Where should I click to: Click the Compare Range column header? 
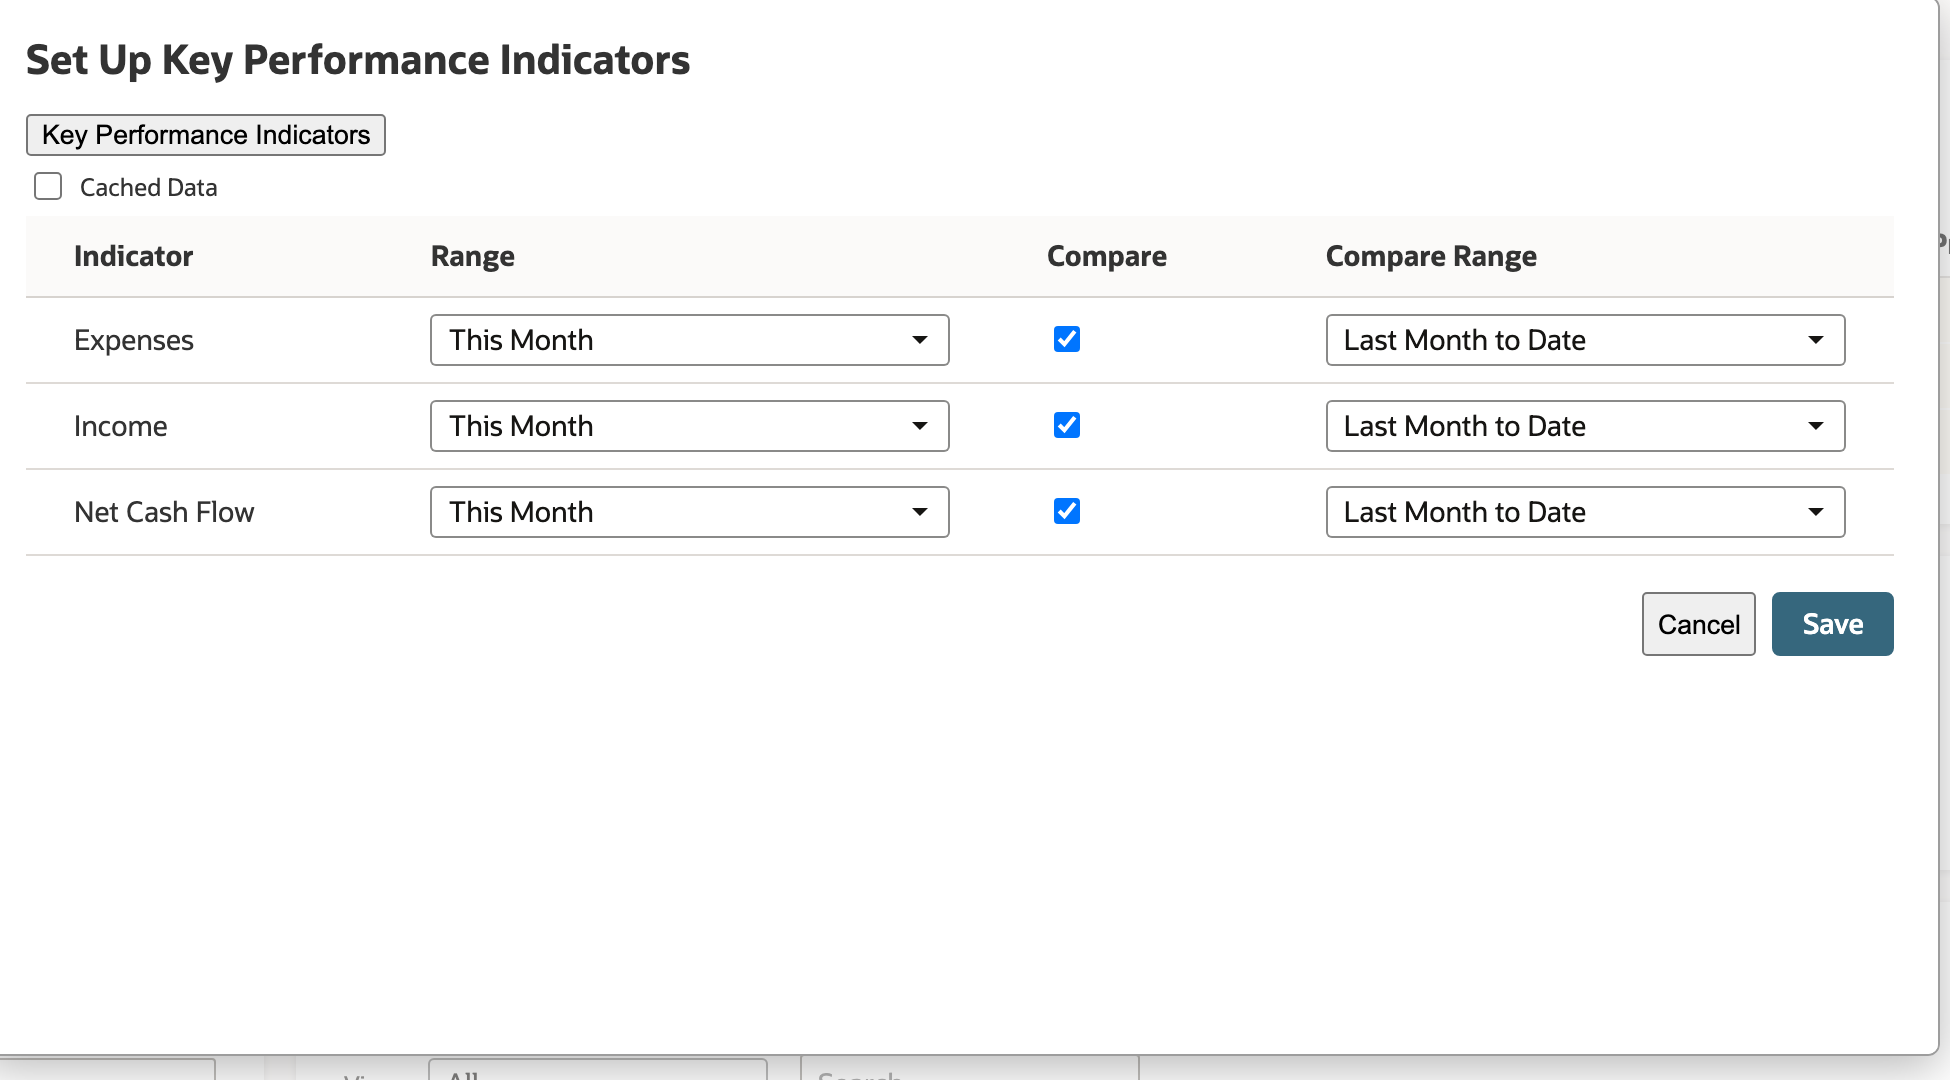[1431, 256]
